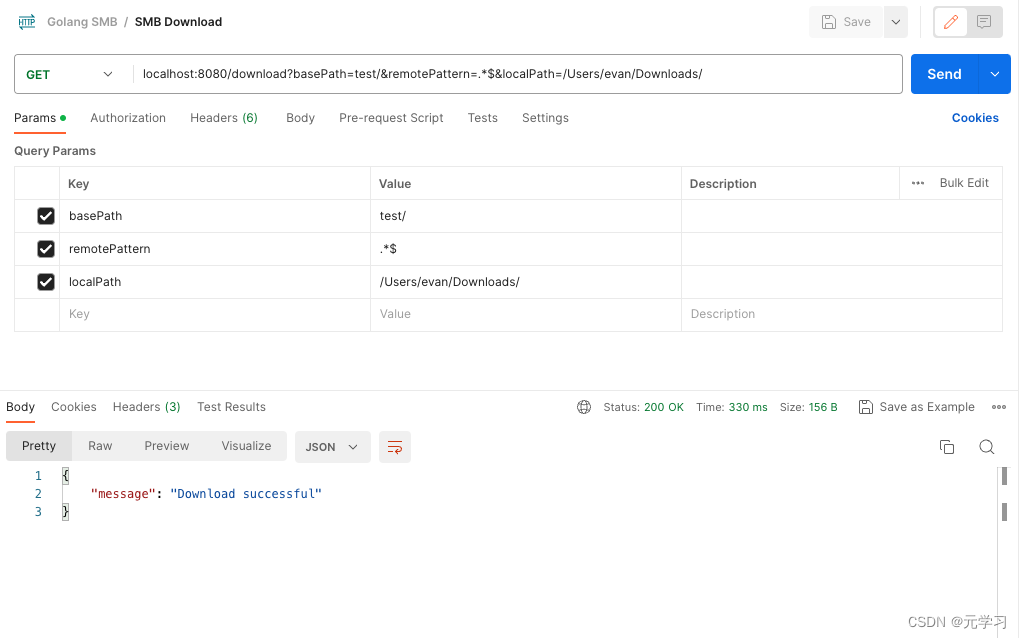The image size is (1021, 638).
Task: Uncheck the remotePattern parameter checkbox
Action: tap(46, 249)
